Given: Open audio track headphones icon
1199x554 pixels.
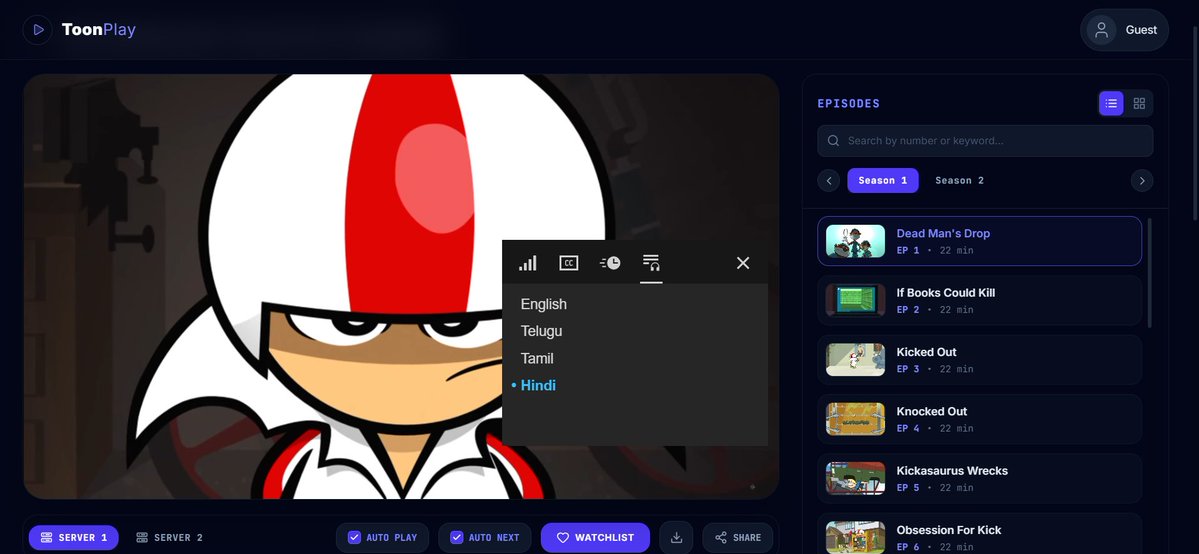Looking at the screenshot, I should click(x=651, y=263).
